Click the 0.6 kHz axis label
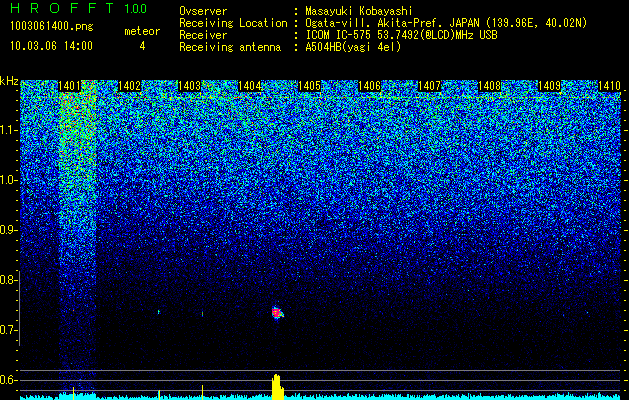Image resolution: width=629 pixels, height=400 pixels. coord(7,380)
